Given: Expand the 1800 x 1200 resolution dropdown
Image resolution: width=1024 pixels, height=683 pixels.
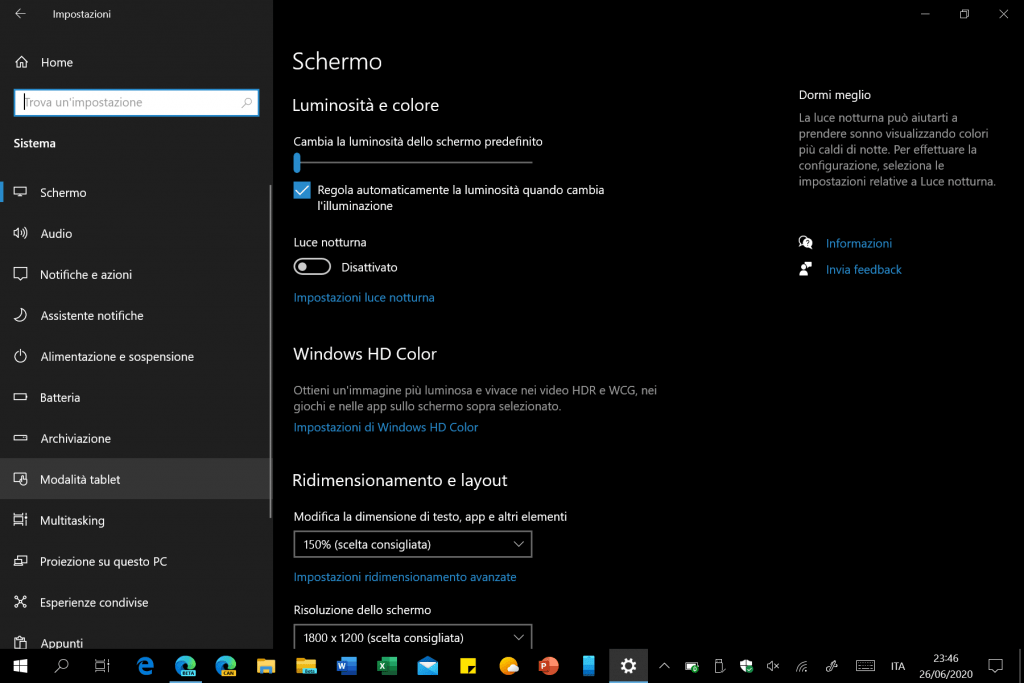Looking at the screenshot, I should pyautogui.click(x=412, y=637).
